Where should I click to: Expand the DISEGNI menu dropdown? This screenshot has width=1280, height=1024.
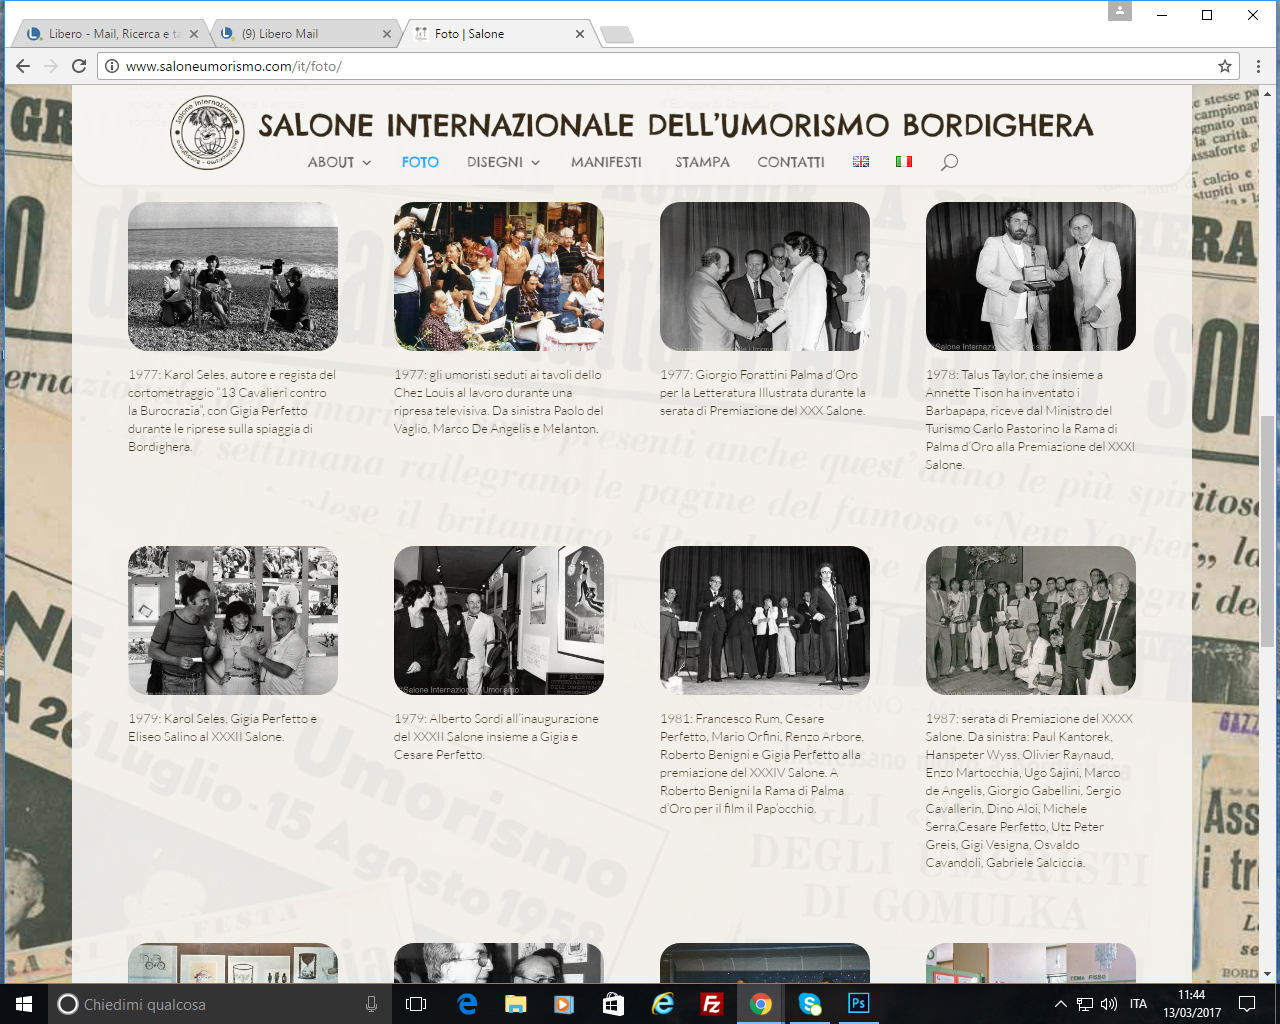pos(503,162)
